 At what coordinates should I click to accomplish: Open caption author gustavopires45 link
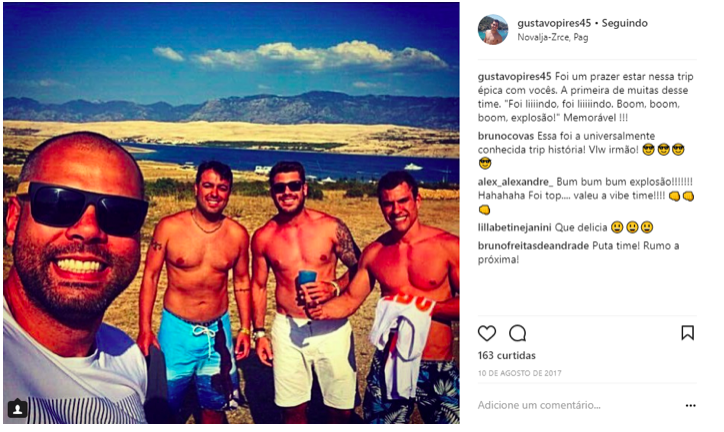[514, 77]
